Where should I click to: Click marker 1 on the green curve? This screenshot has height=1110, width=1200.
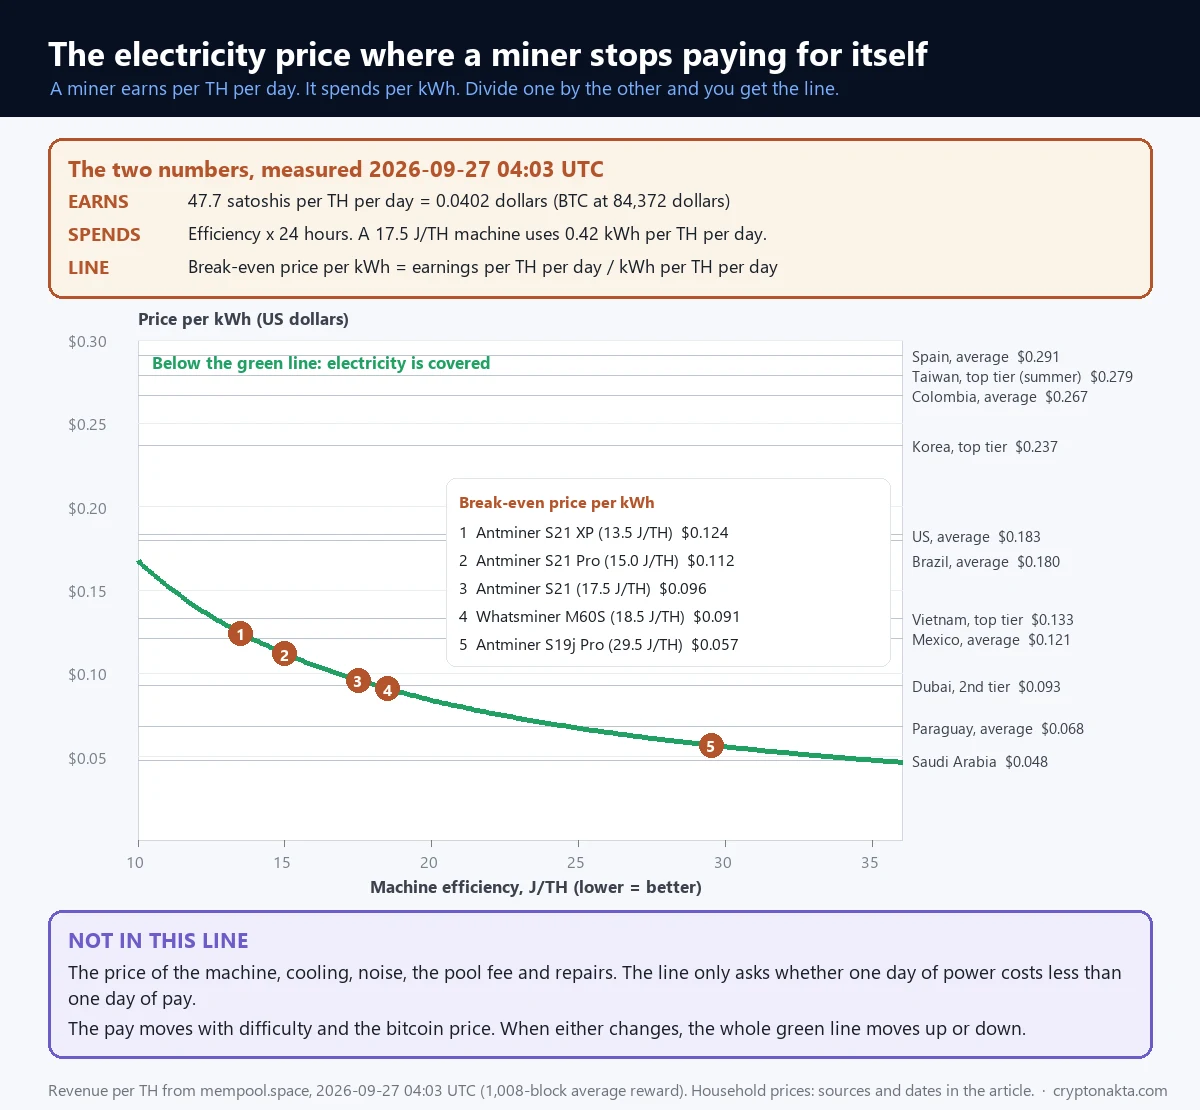(x=240, y=634)
